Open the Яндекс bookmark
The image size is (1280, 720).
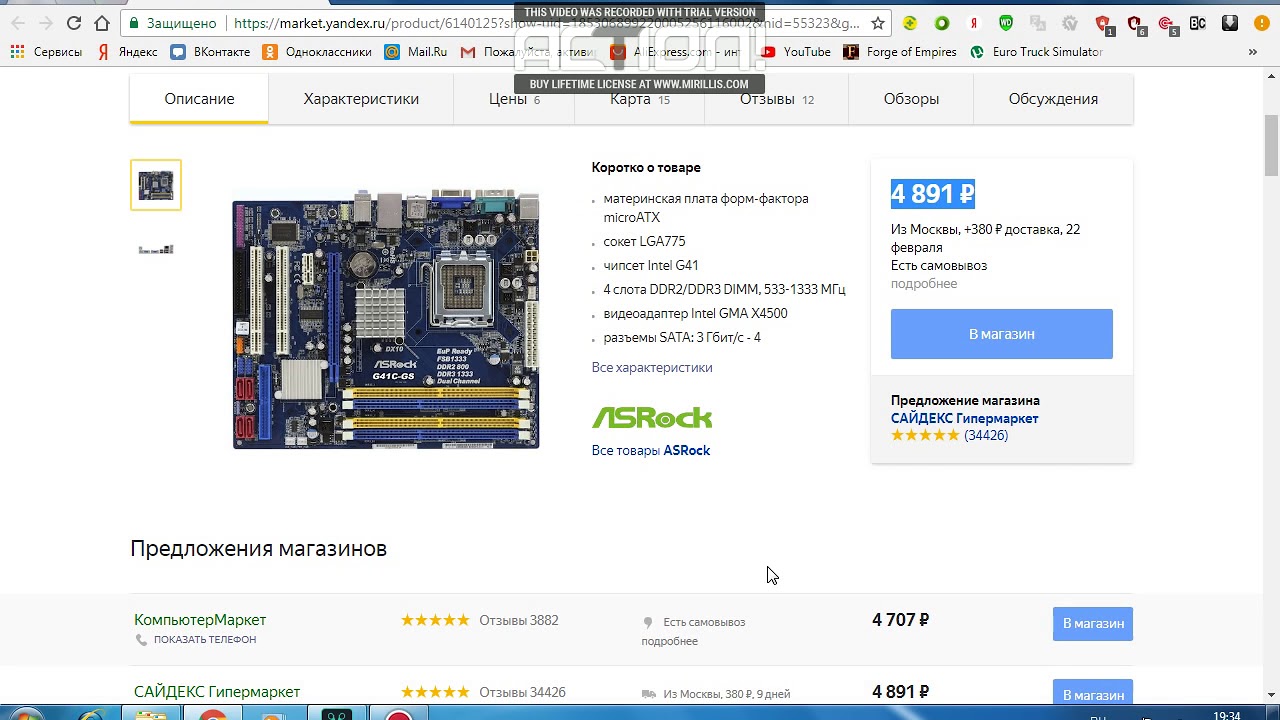coord(127,52)
